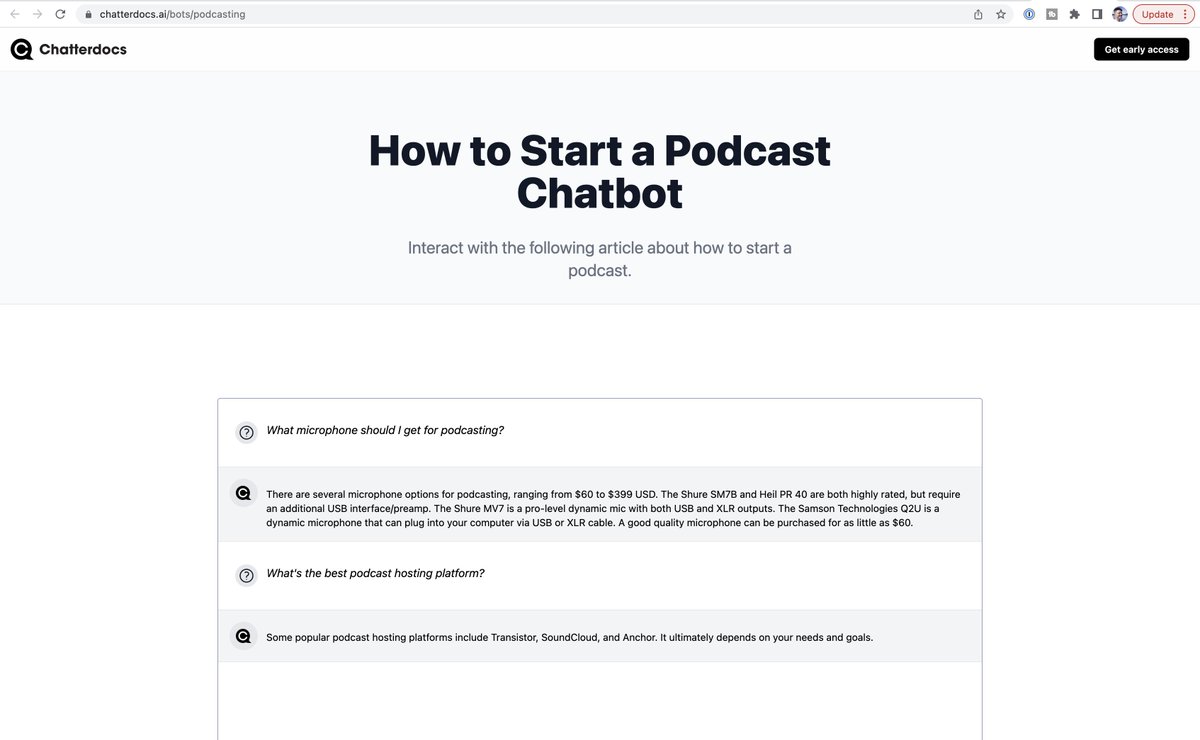Click the bot icon beside hosting platforms answer

coord(243,636)
